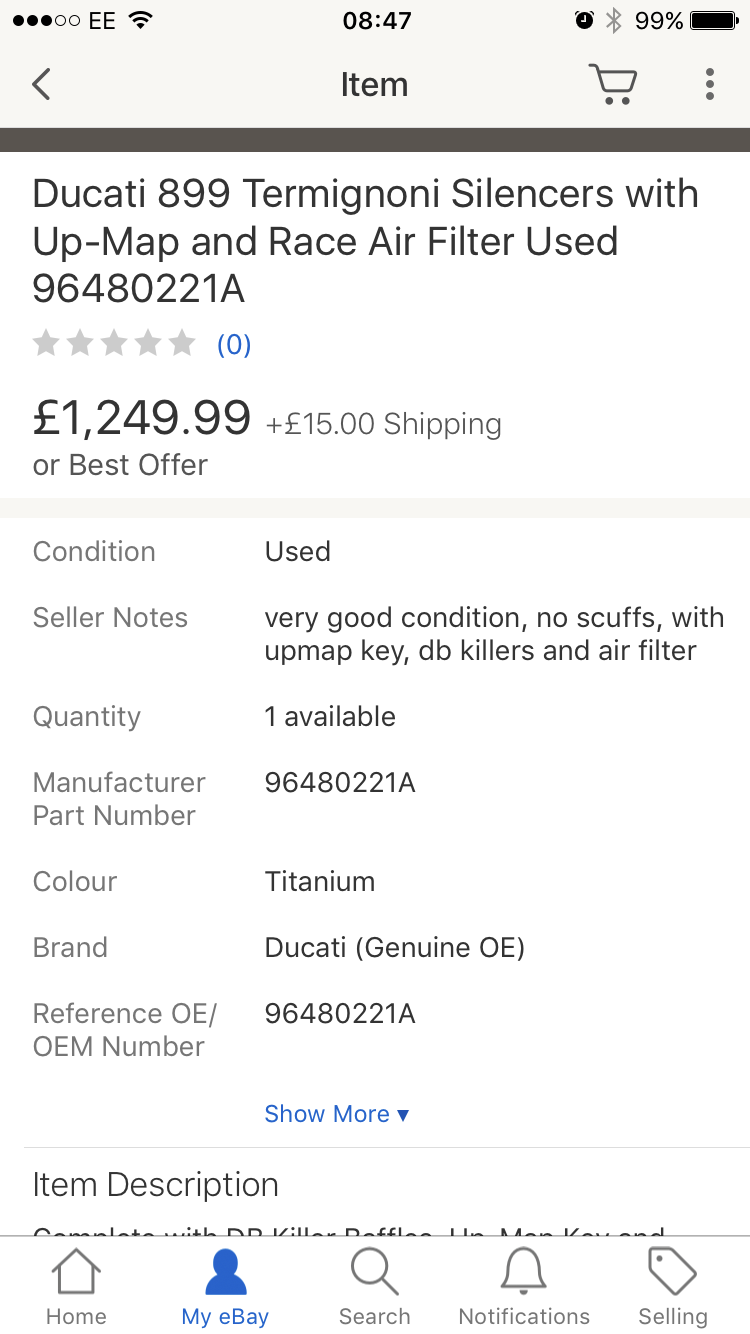
Task: Tap the Manufacturer Part Number value
Action: (339, 783)
